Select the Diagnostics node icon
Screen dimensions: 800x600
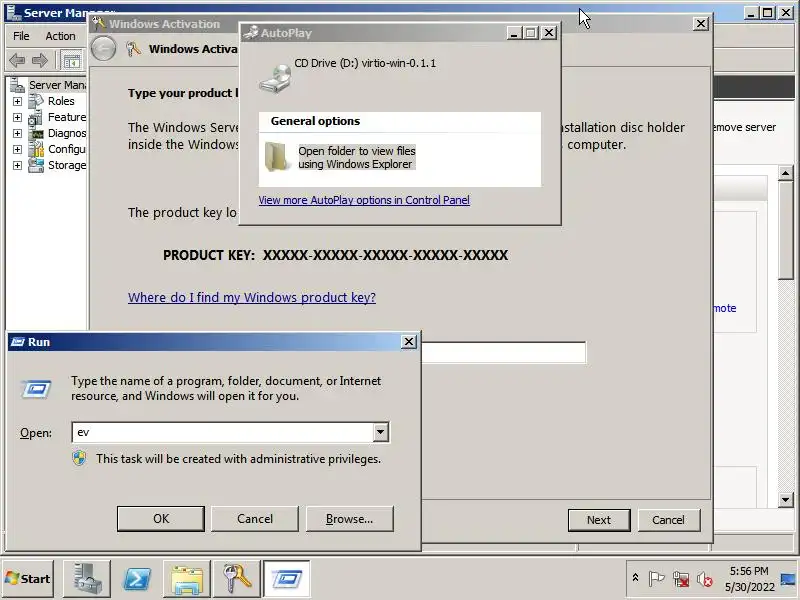click(x=36, y=134)
